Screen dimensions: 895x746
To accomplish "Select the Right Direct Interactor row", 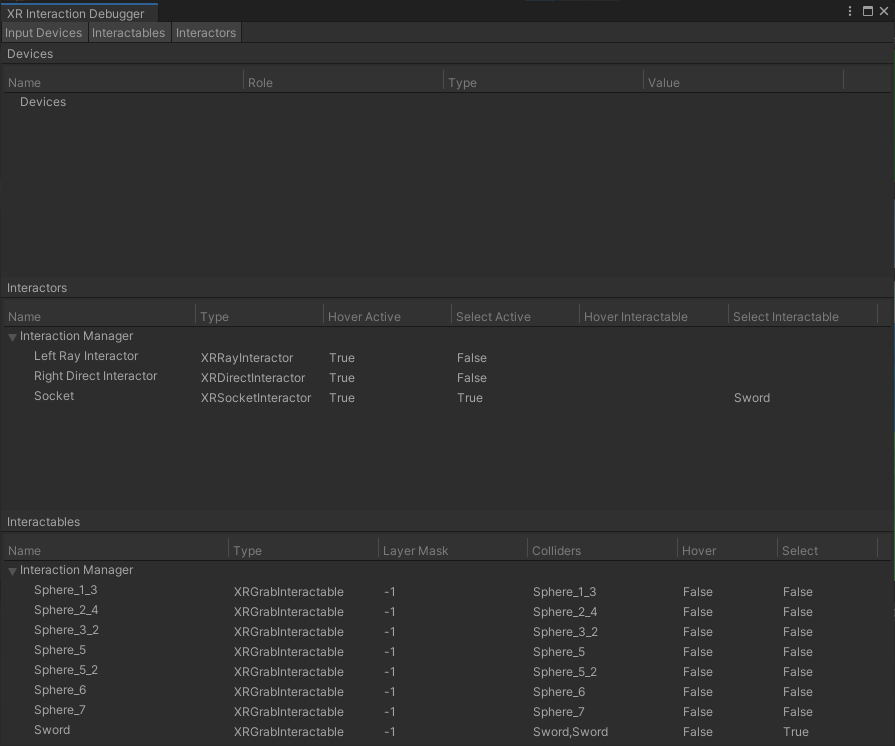I will (x=95, y=377).
